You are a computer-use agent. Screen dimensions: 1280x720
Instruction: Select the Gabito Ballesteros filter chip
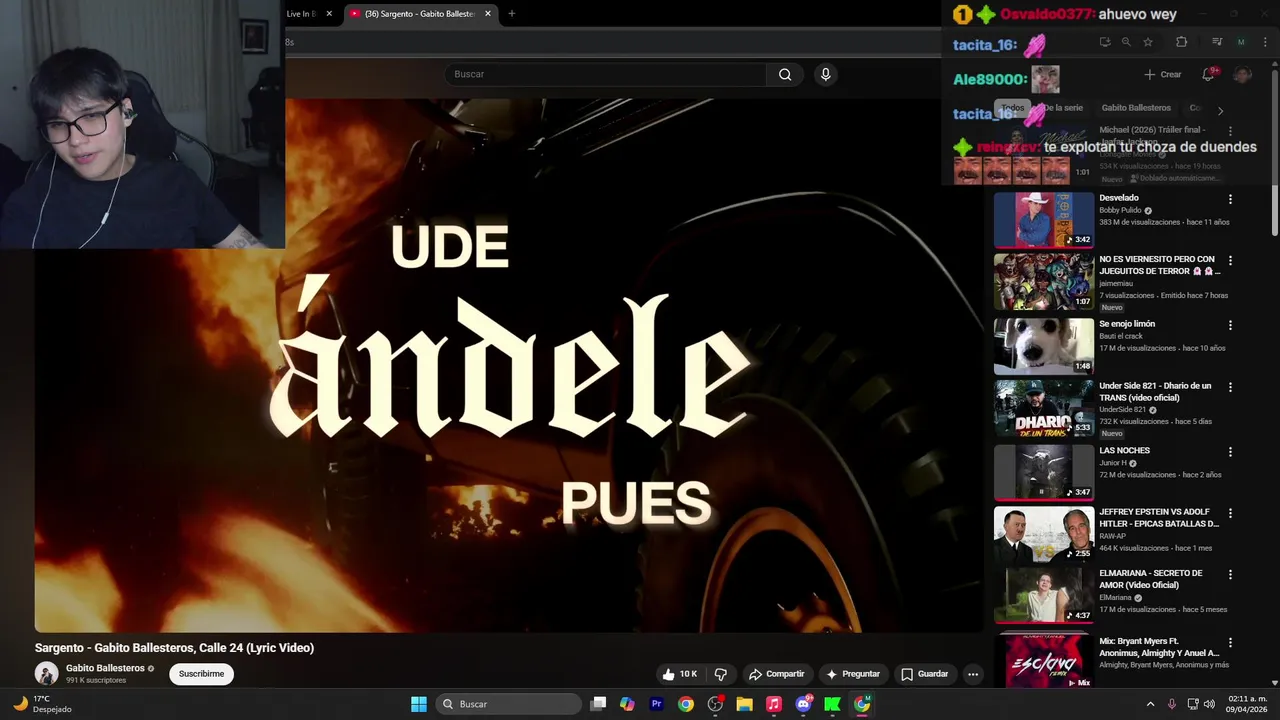tap(1136, 108)
